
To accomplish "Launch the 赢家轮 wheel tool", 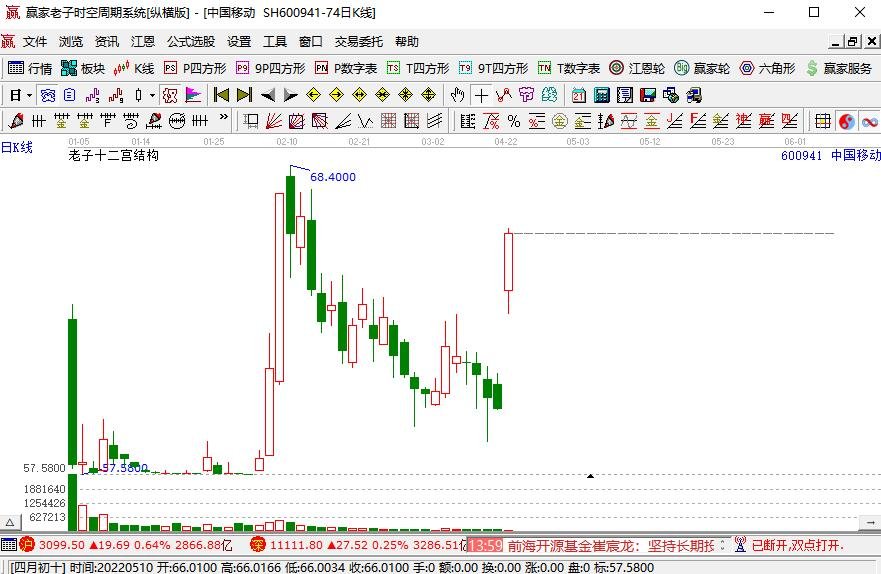I will pyautogui.click(x=702, y=69).
